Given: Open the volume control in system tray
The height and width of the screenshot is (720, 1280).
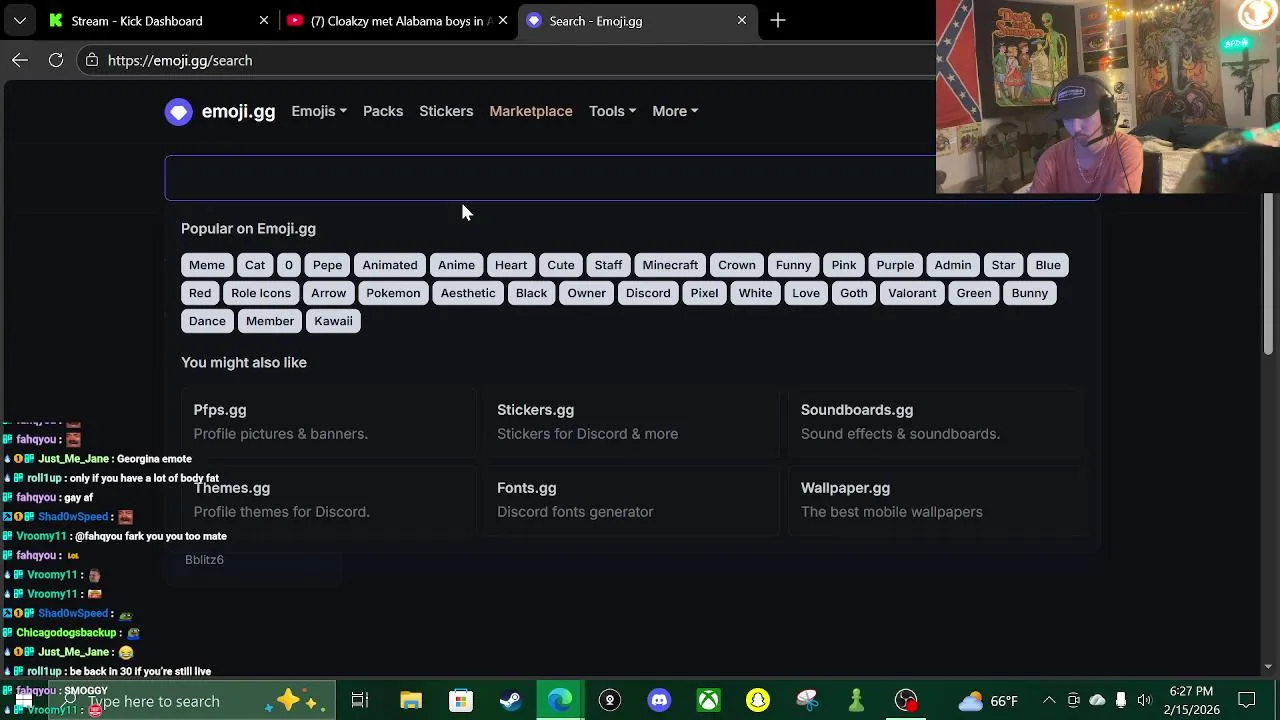Looking at the screenshot, I should [1144, 700].
